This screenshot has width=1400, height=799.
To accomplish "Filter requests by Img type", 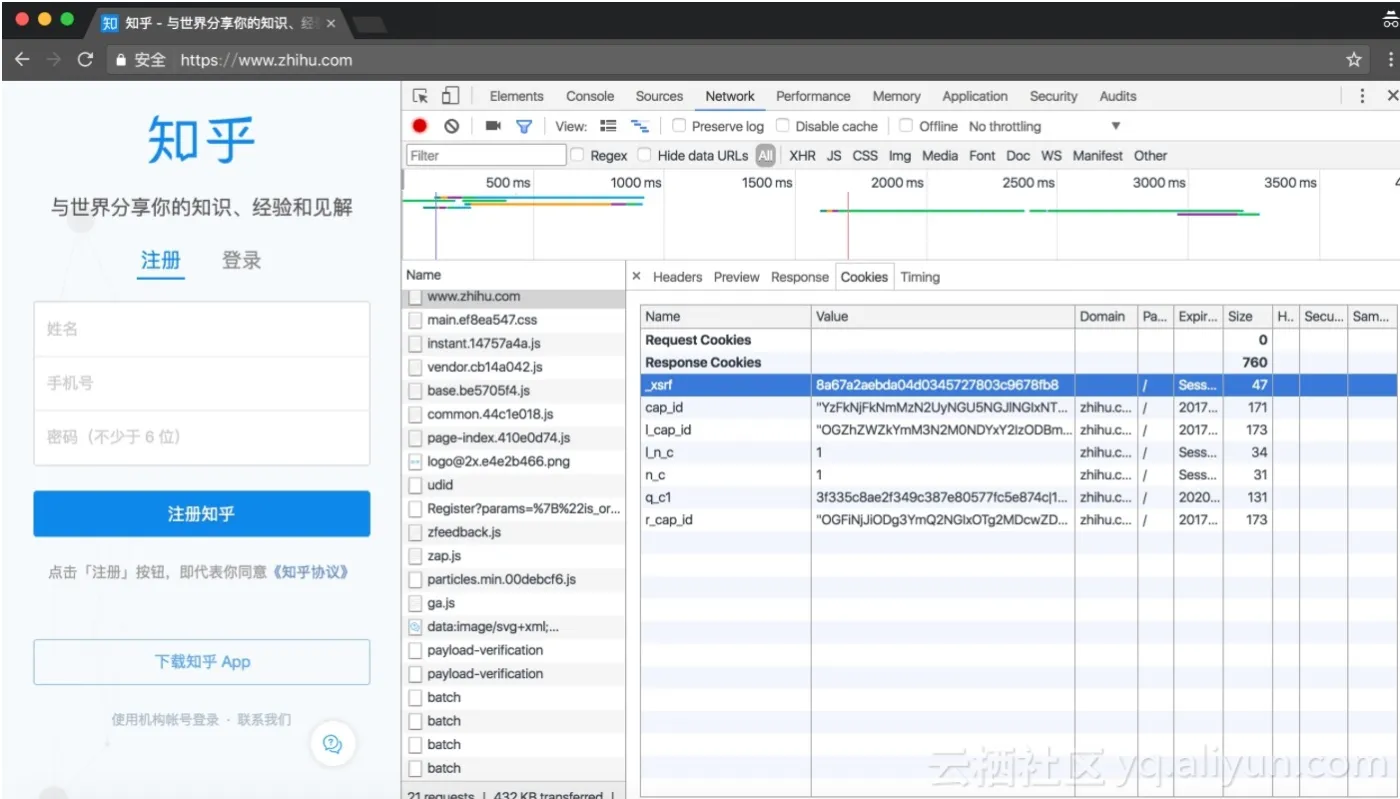I will (900, 155).
